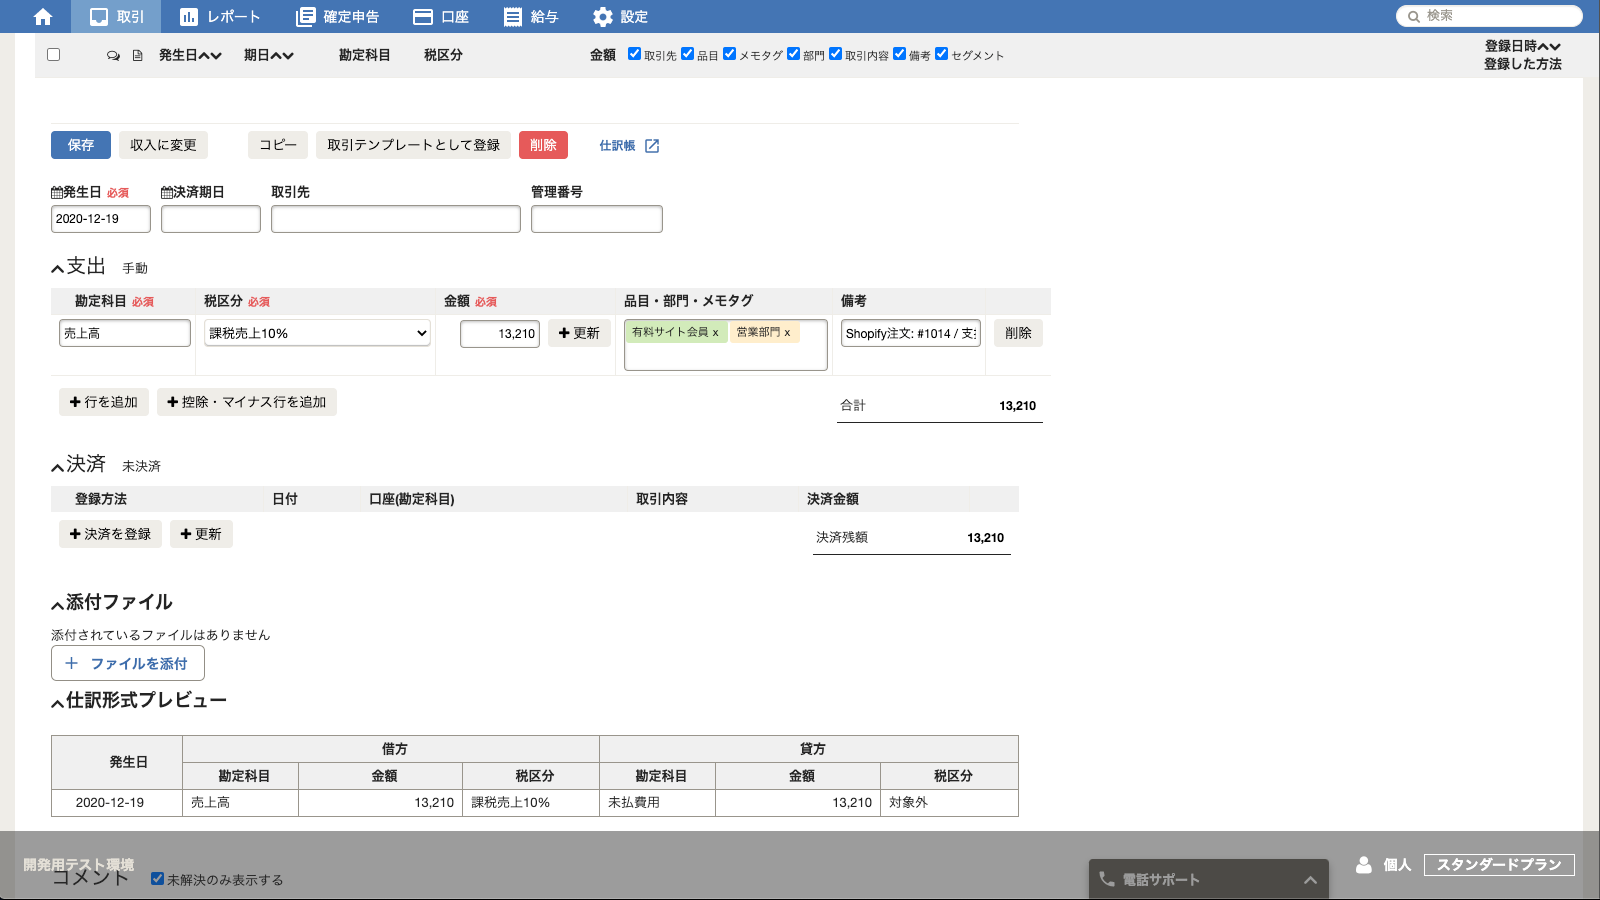This screenshot has width=1600, height=900.
Task: Click inside the 管理番号 input field
Action: tap(597, 219)
